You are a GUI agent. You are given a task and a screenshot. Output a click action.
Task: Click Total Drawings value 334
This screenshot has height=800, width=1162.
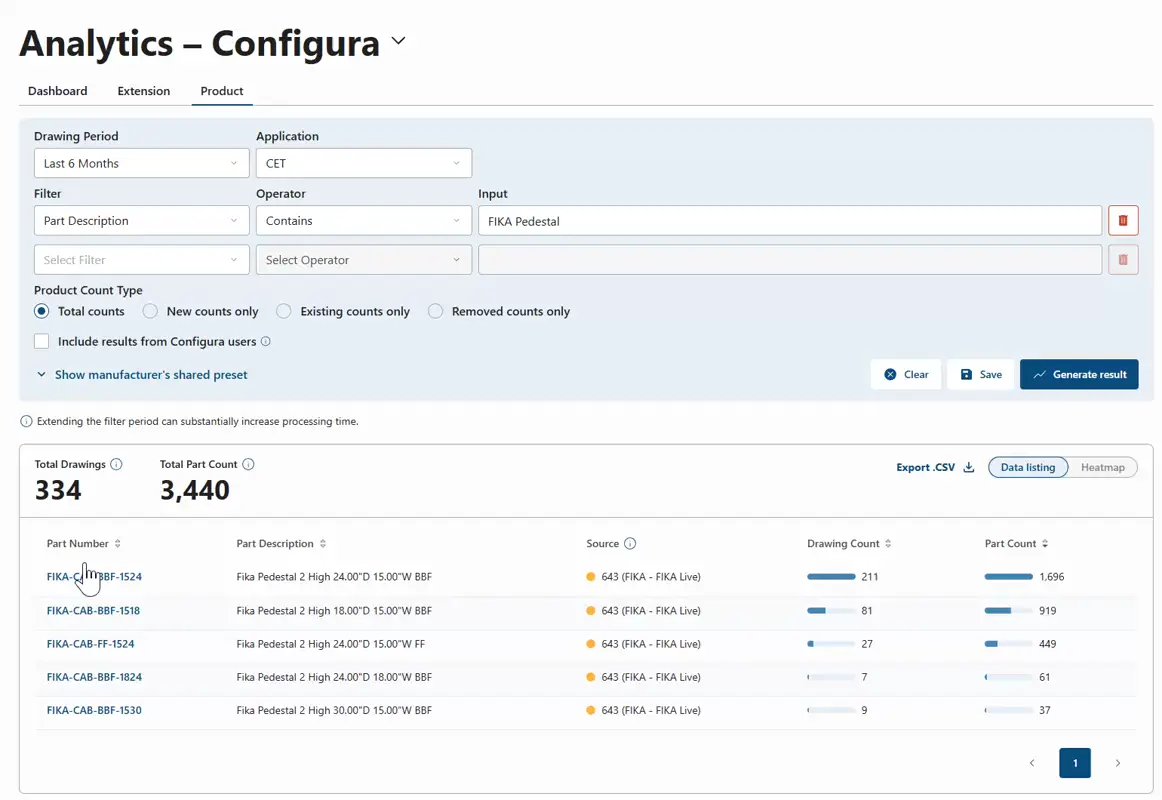(x=58, y=490)
